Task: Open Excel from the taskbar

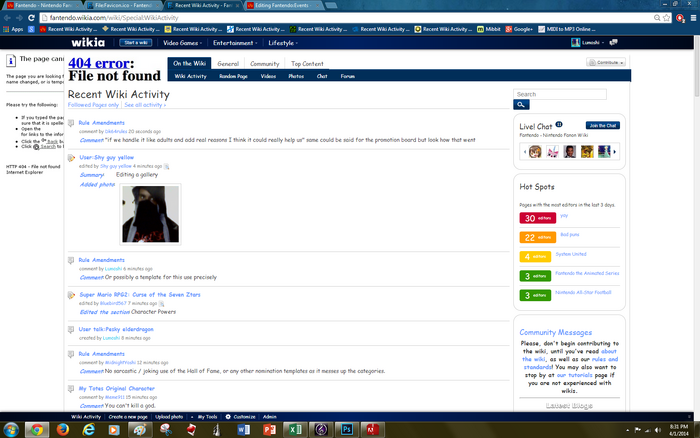Action: click(x=295, y=430)
